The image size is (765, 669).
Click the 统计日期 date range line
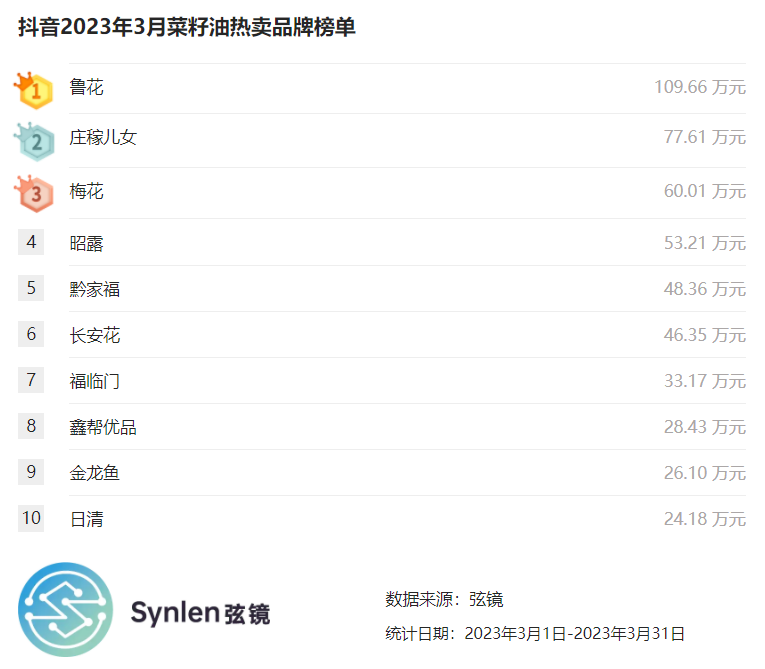(x=535, y=634)
